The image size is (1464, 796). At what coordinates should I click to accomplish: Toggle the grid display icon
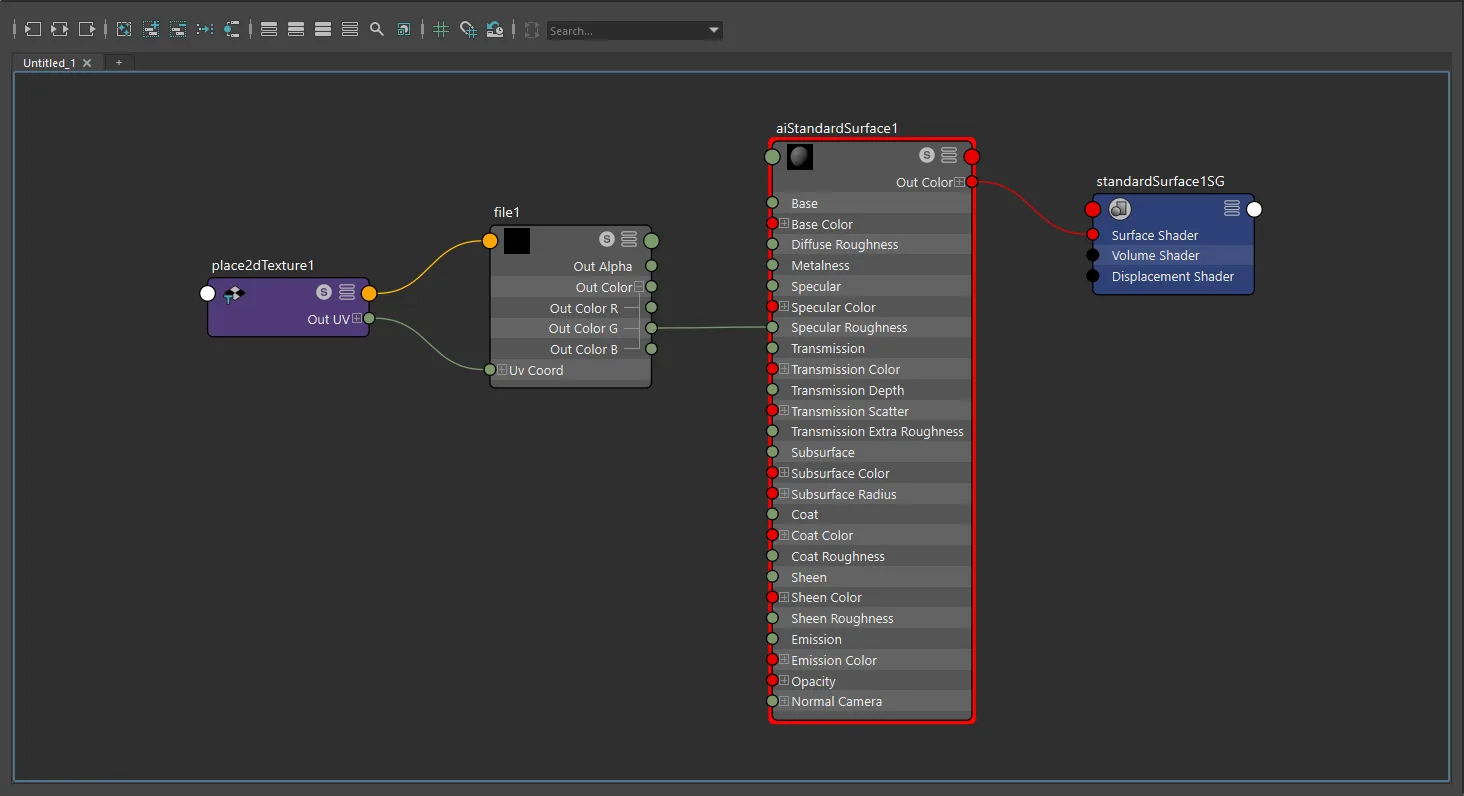tap(441, 30)
